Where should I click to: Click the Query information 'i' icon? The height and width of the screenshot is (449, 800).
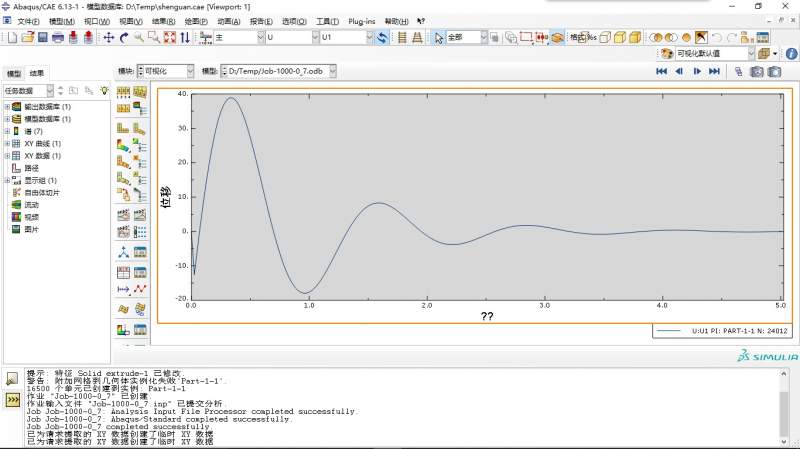[791, 54]
